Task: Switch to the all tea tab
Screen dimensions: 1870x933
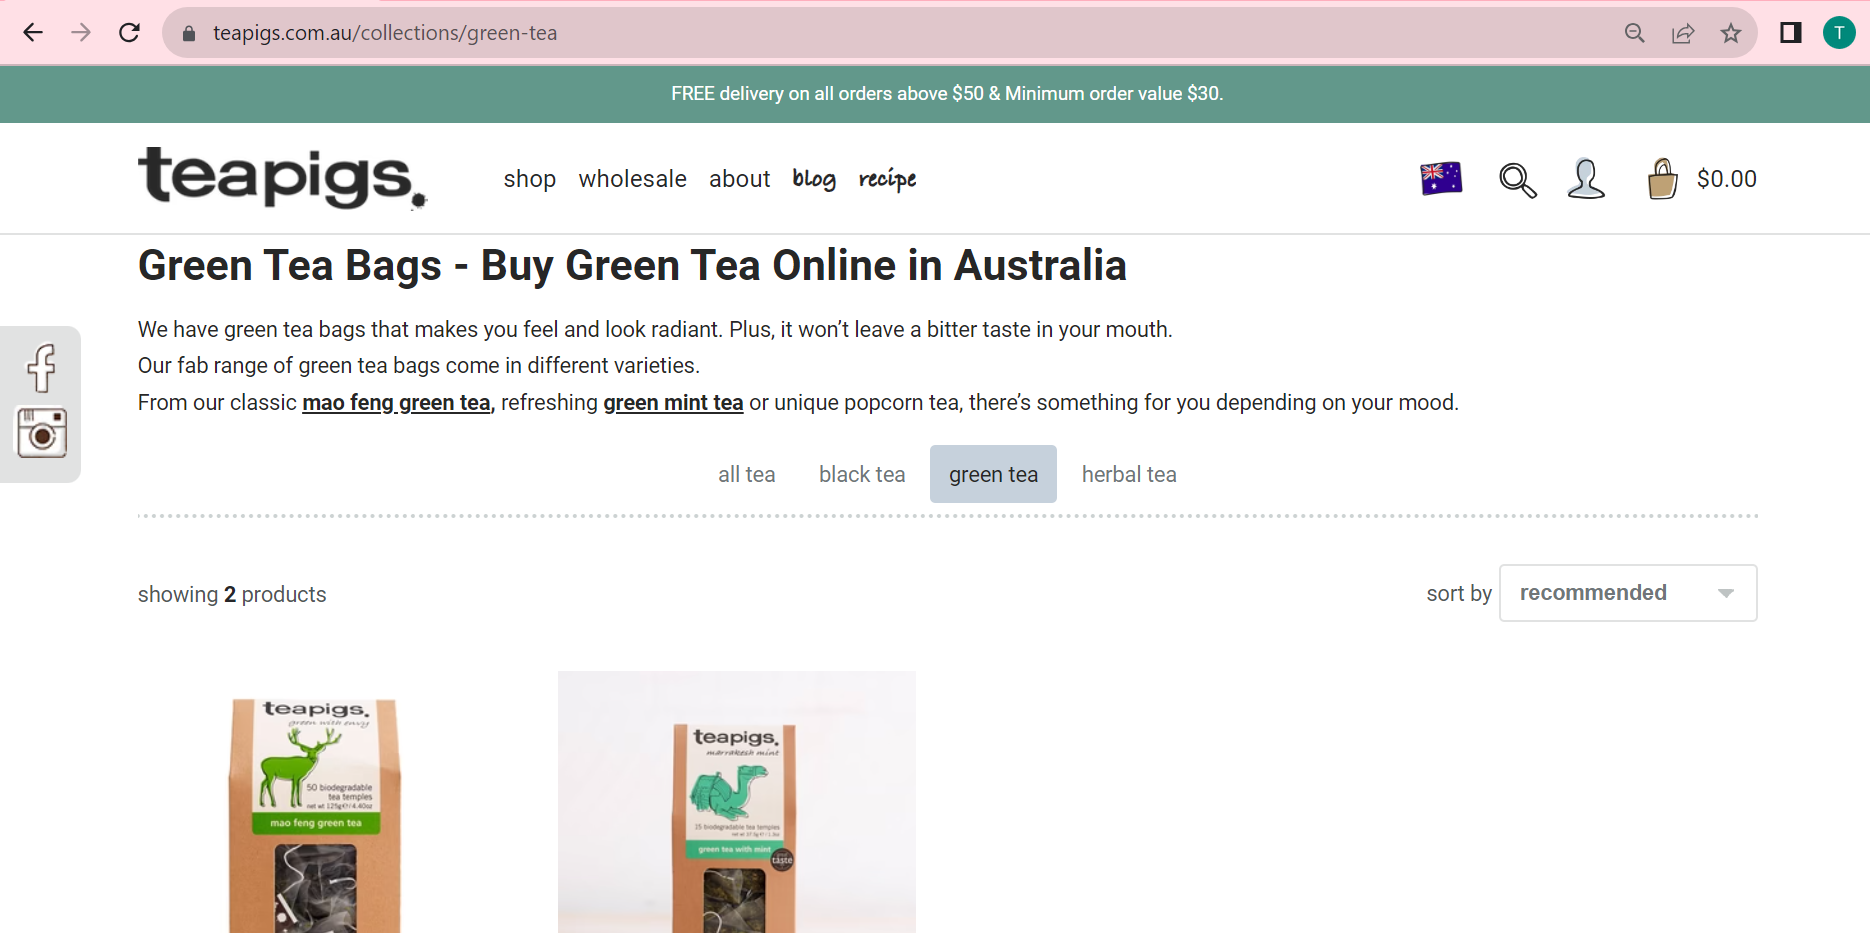Action: tap(747, 474)
